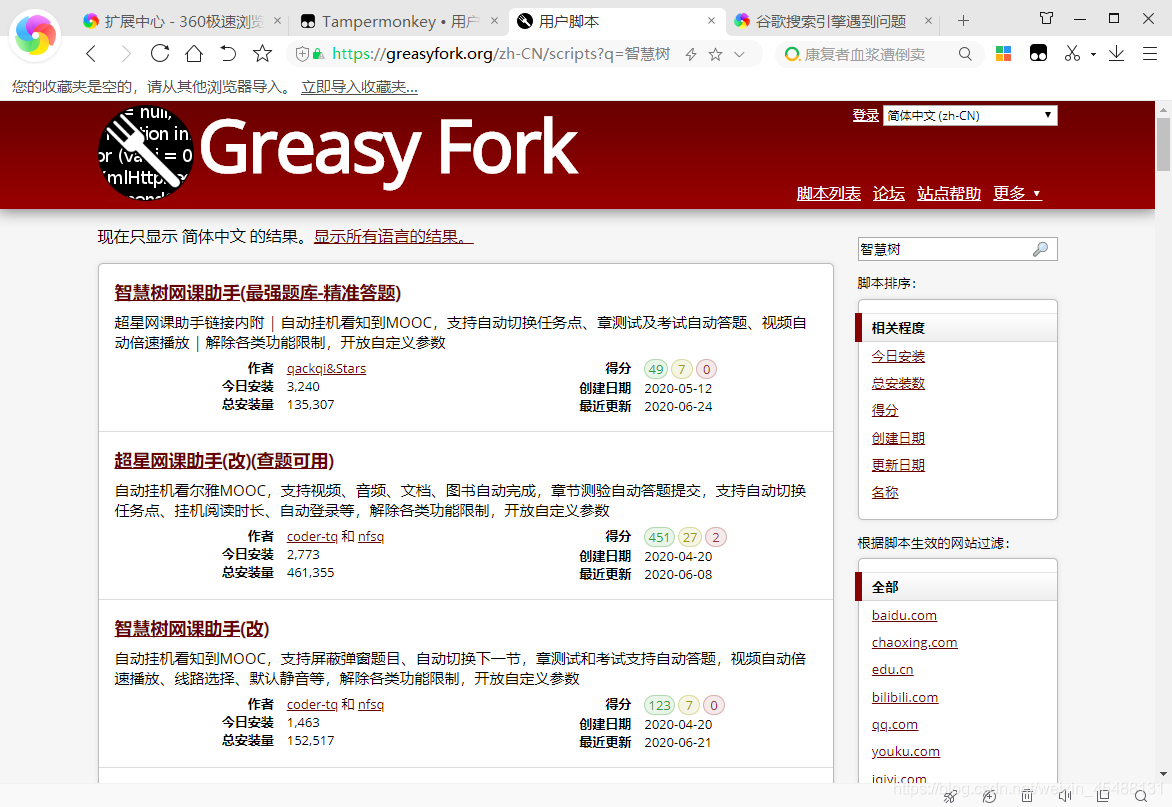Open 智慧树网课助手(最强题库-精准答题) script
The width and height of the screenshot is (1172, 807).
(x=258, y=293)
